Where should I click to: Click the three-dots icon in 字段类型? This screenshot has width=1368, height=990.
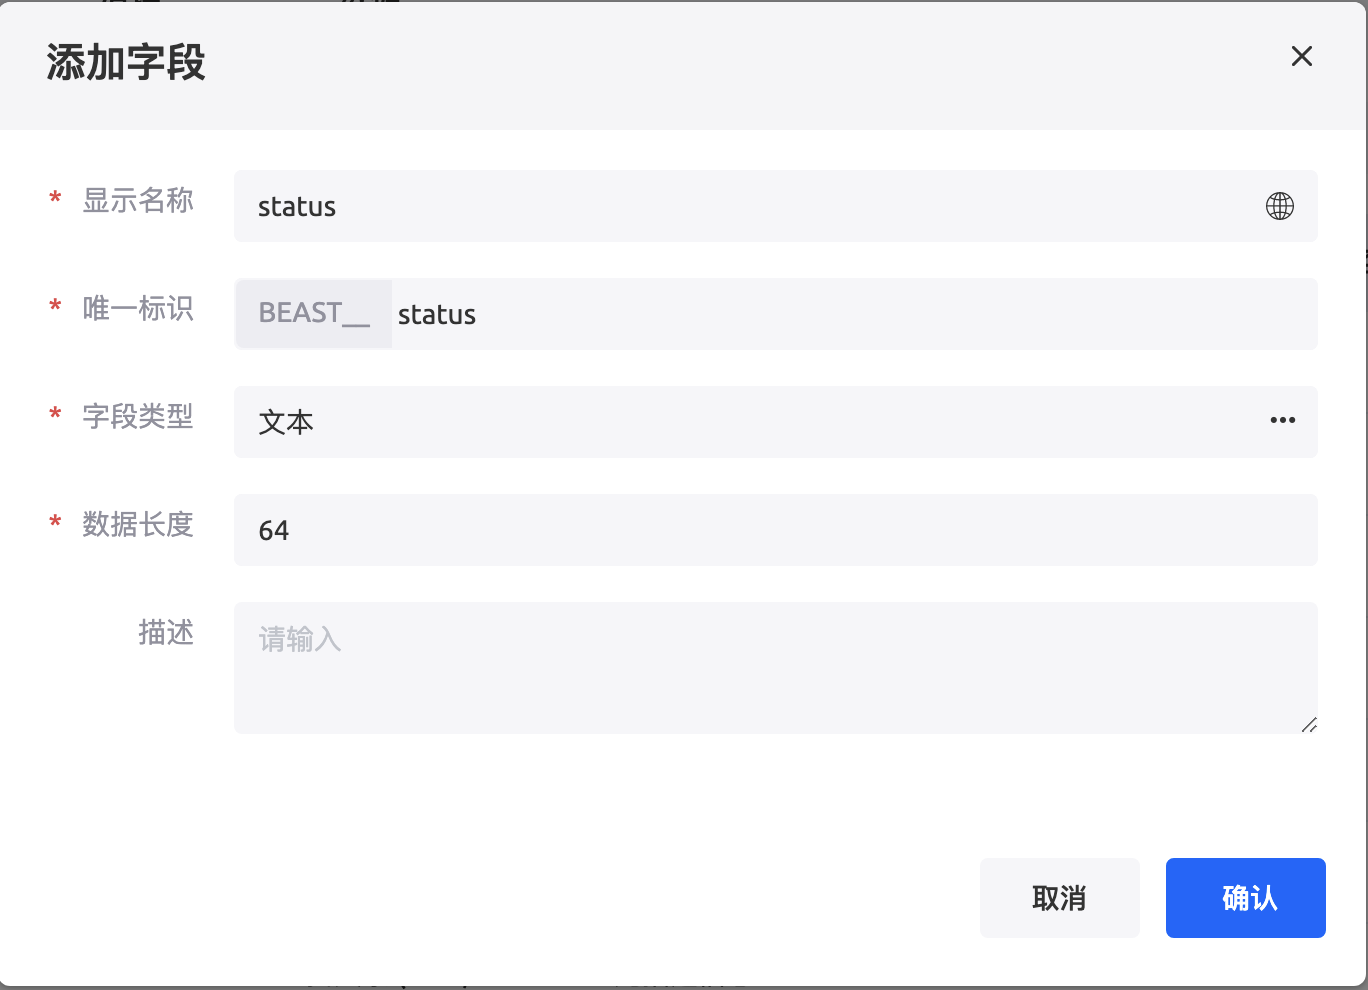pyautogui.click(x=1282, y=421)
